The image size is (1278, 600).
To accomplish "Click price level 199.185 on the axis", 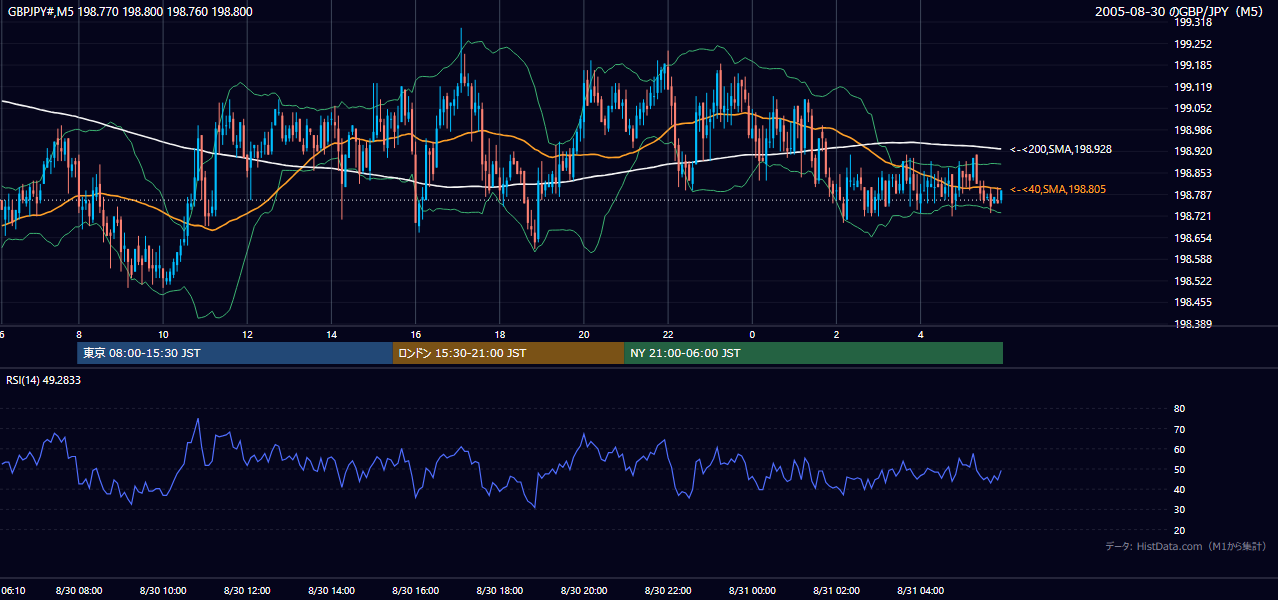I will tap(1194, 65).
